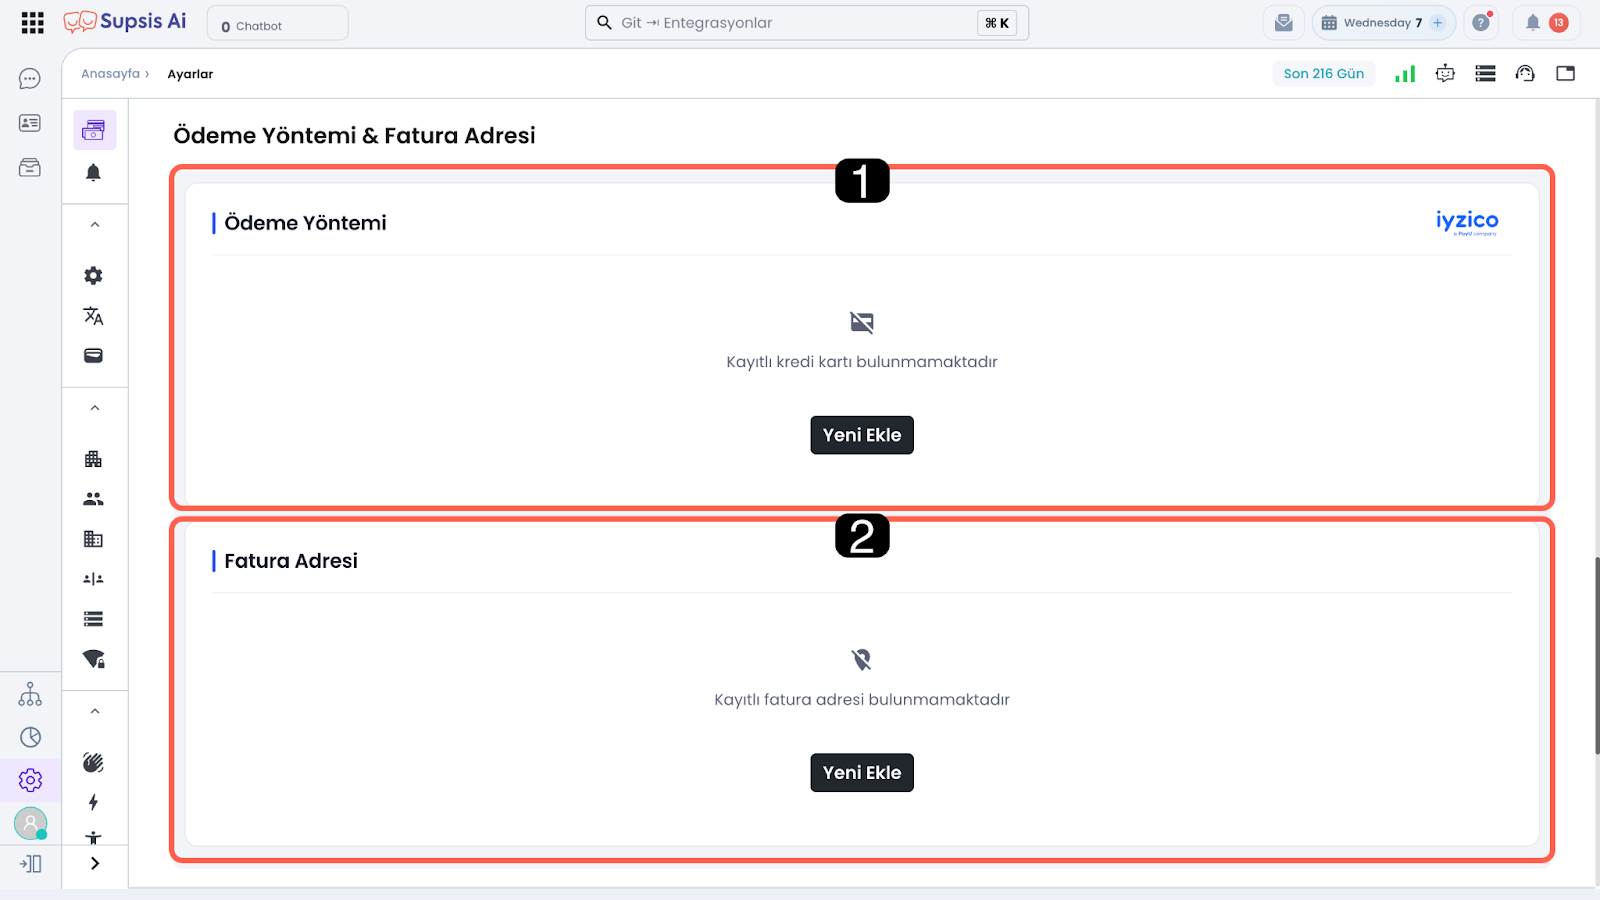This screenshot has width=1600, height=900.
Task: Open the Son 216 Gün period selector
Action: [1323, 74]
